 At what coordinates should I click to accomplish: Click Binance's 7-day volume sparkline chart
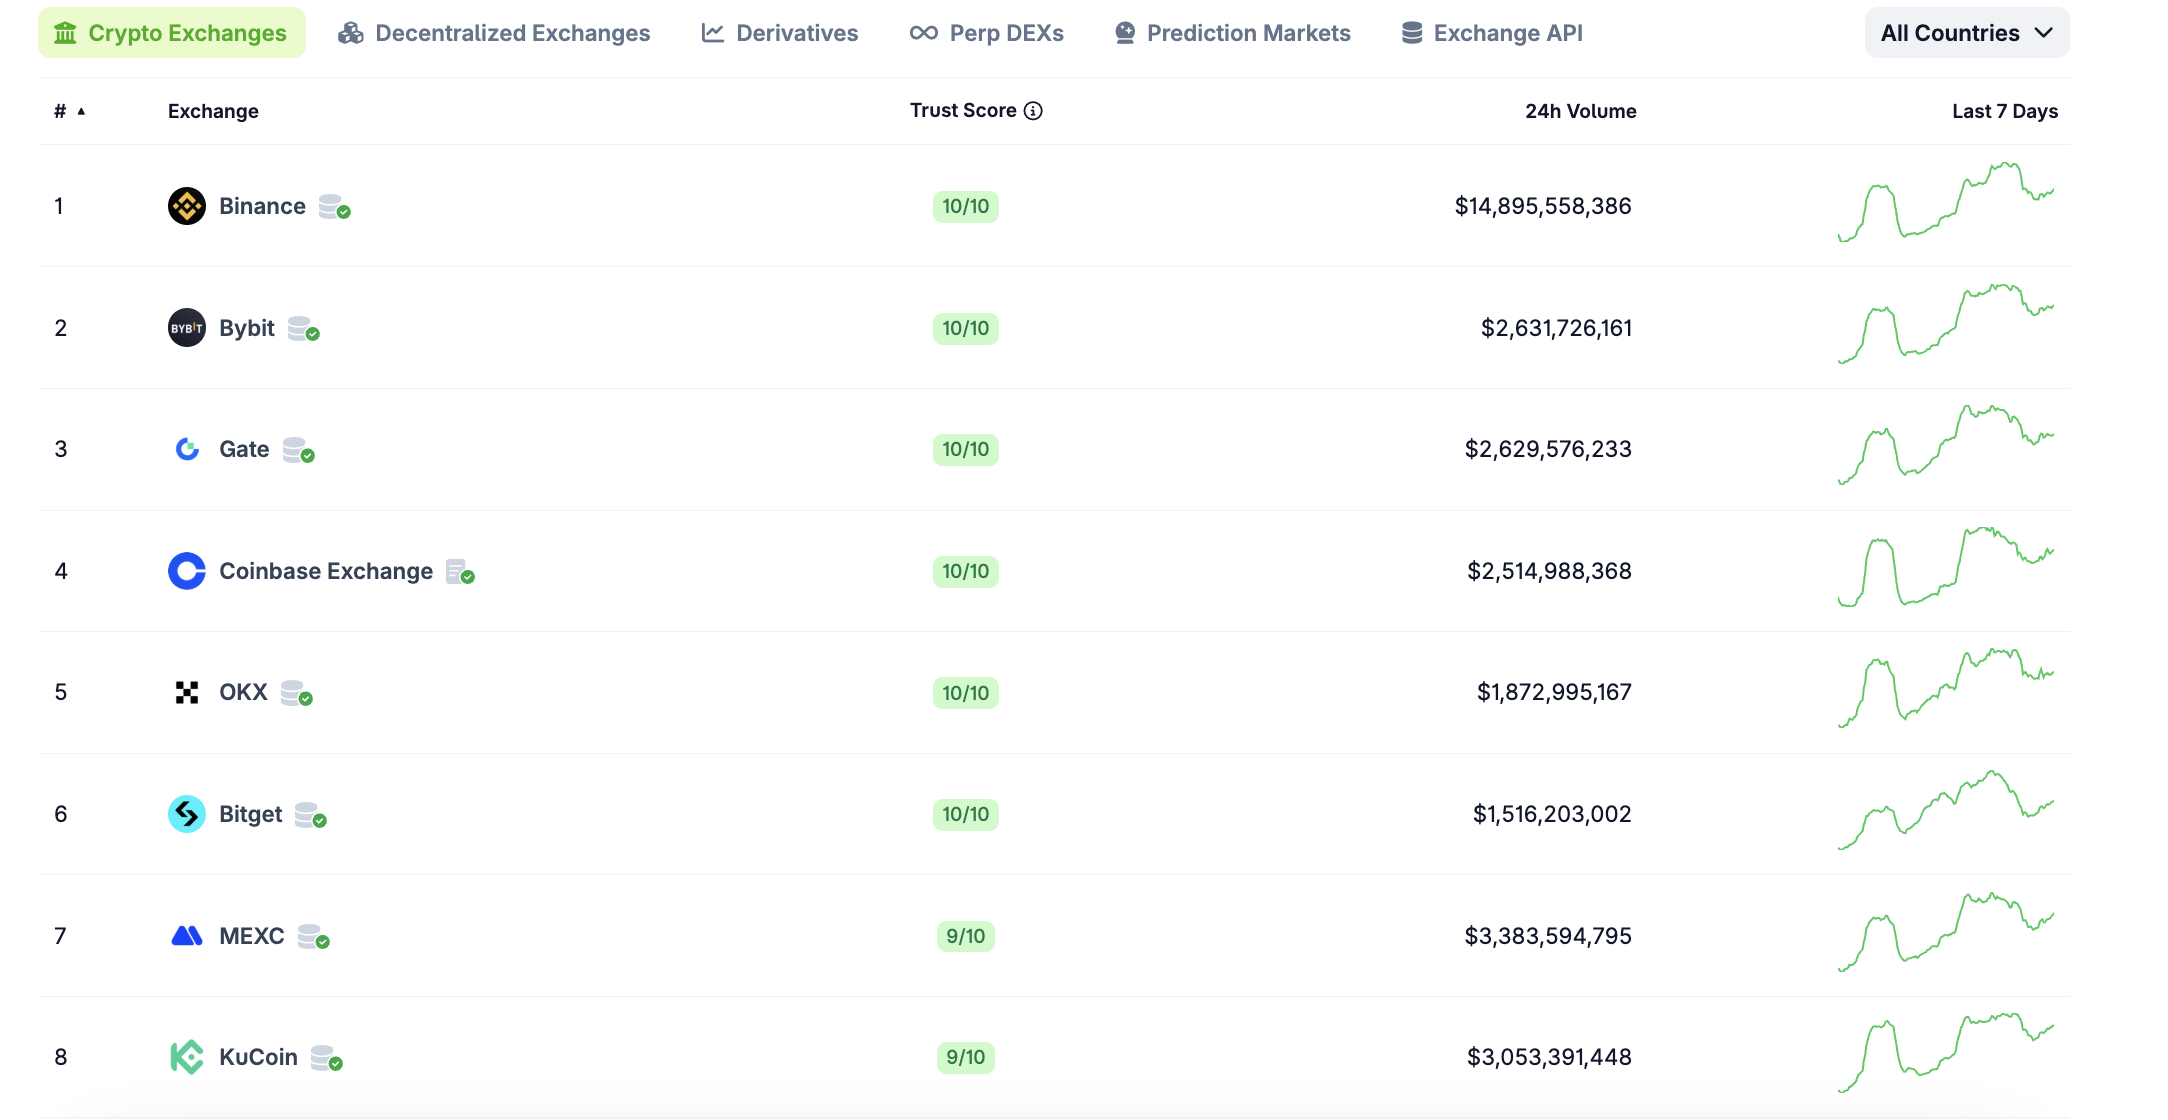pyautogui.click(x=1945, y=203)
